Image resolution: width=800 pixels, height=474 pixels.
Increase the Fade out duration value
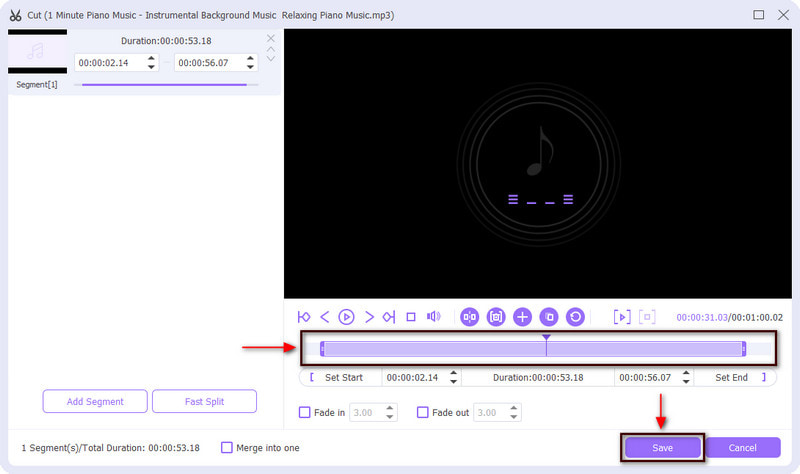(x=514, y=408)
